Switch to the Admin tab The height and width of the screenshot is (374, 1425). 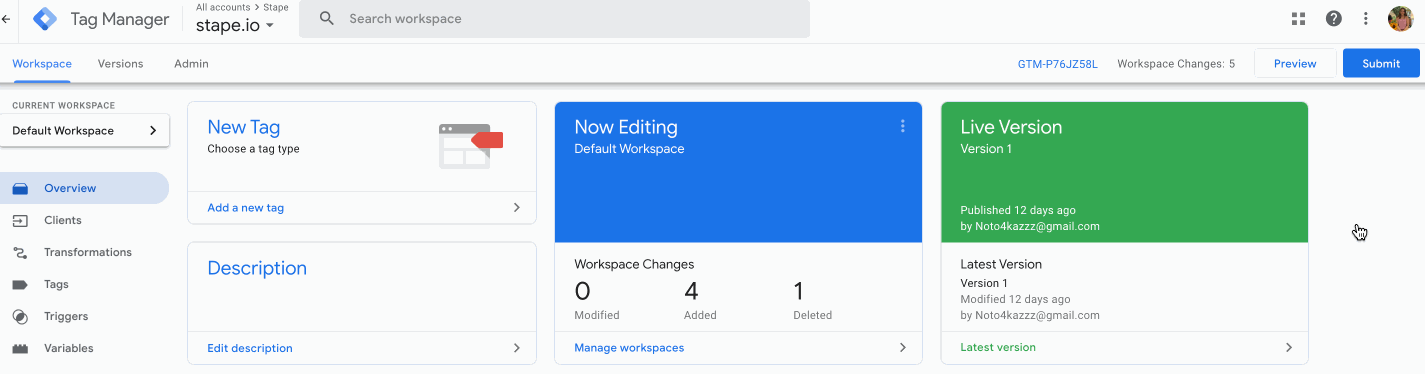(191, 63)
